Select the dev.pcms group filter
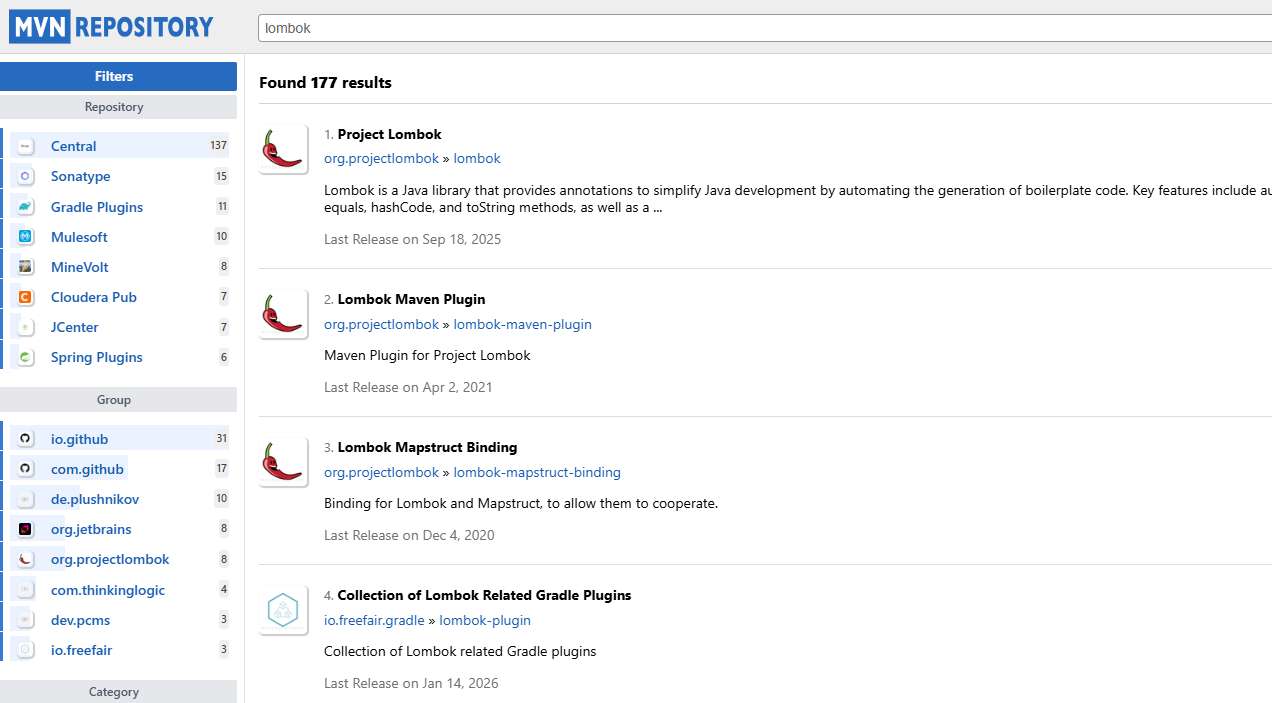 [x=81, y=620]
